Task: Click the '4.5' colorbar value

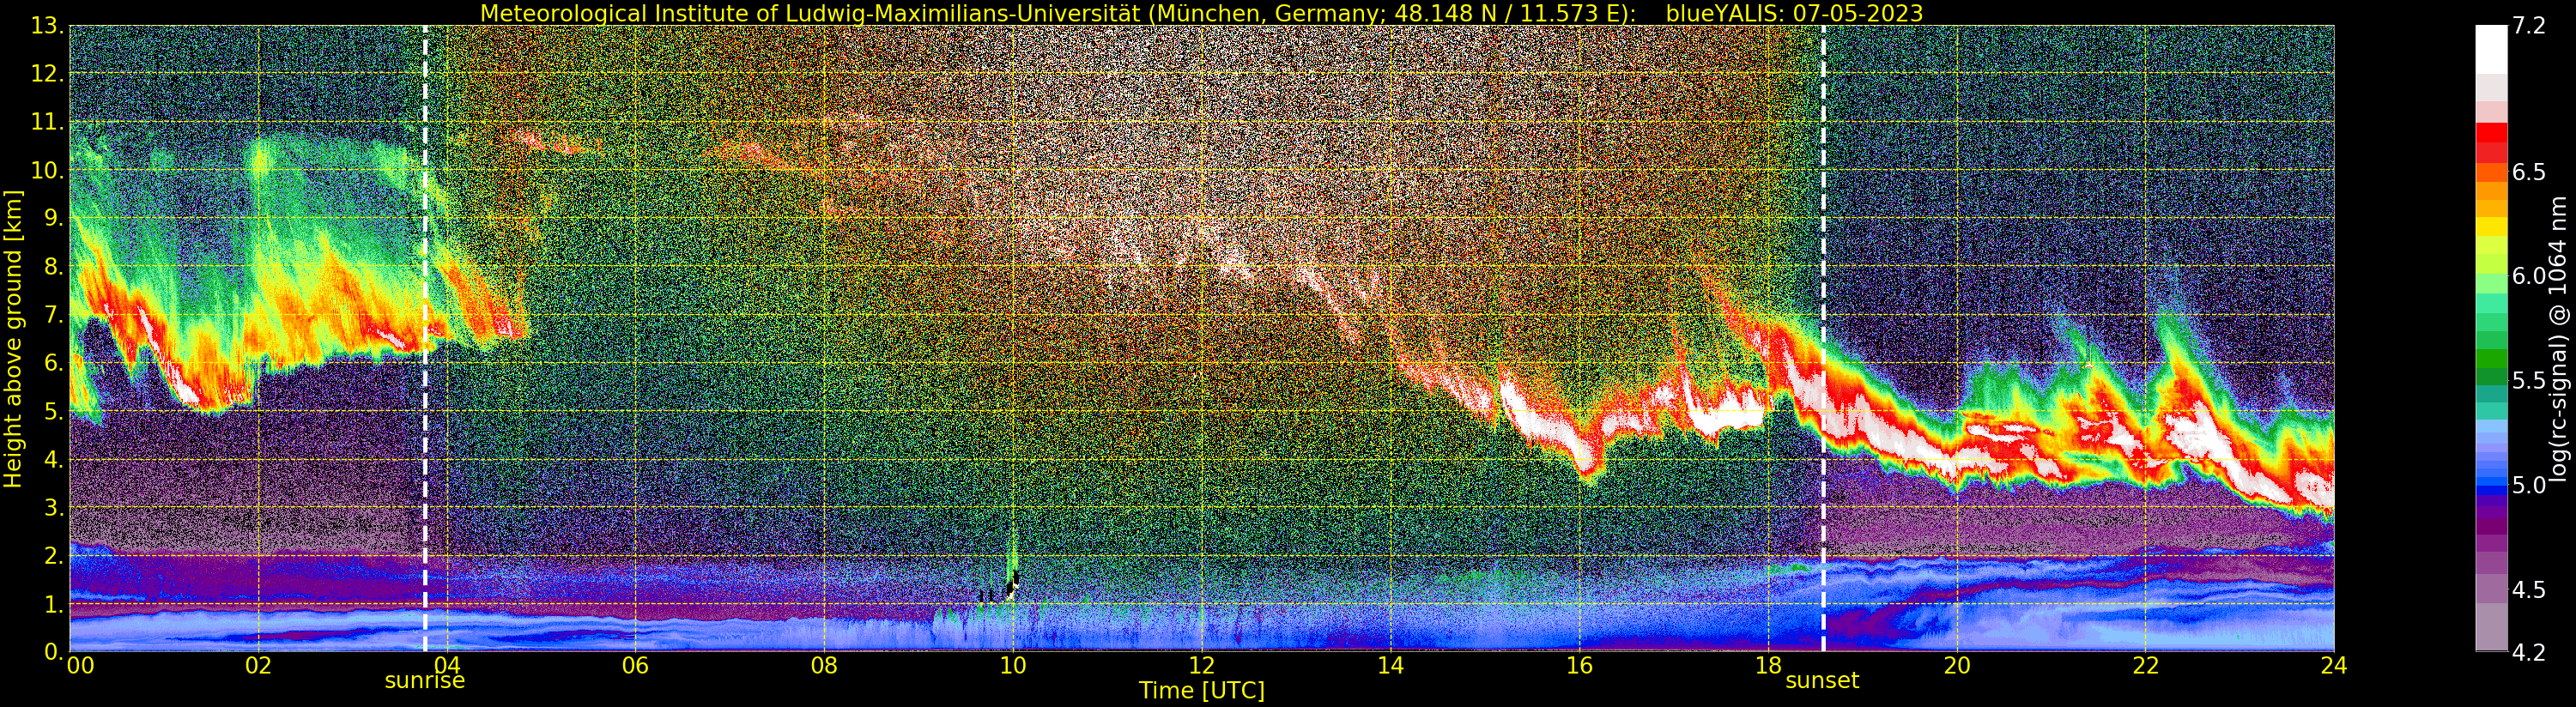Action: pyautogui.click(x=2529, y=590)
